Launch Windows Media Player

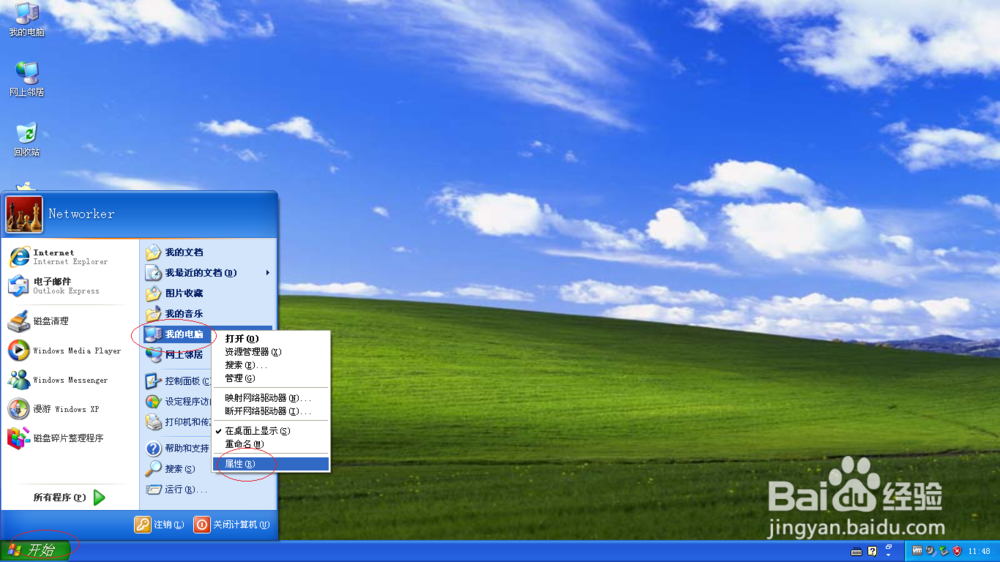pos(70,350)
